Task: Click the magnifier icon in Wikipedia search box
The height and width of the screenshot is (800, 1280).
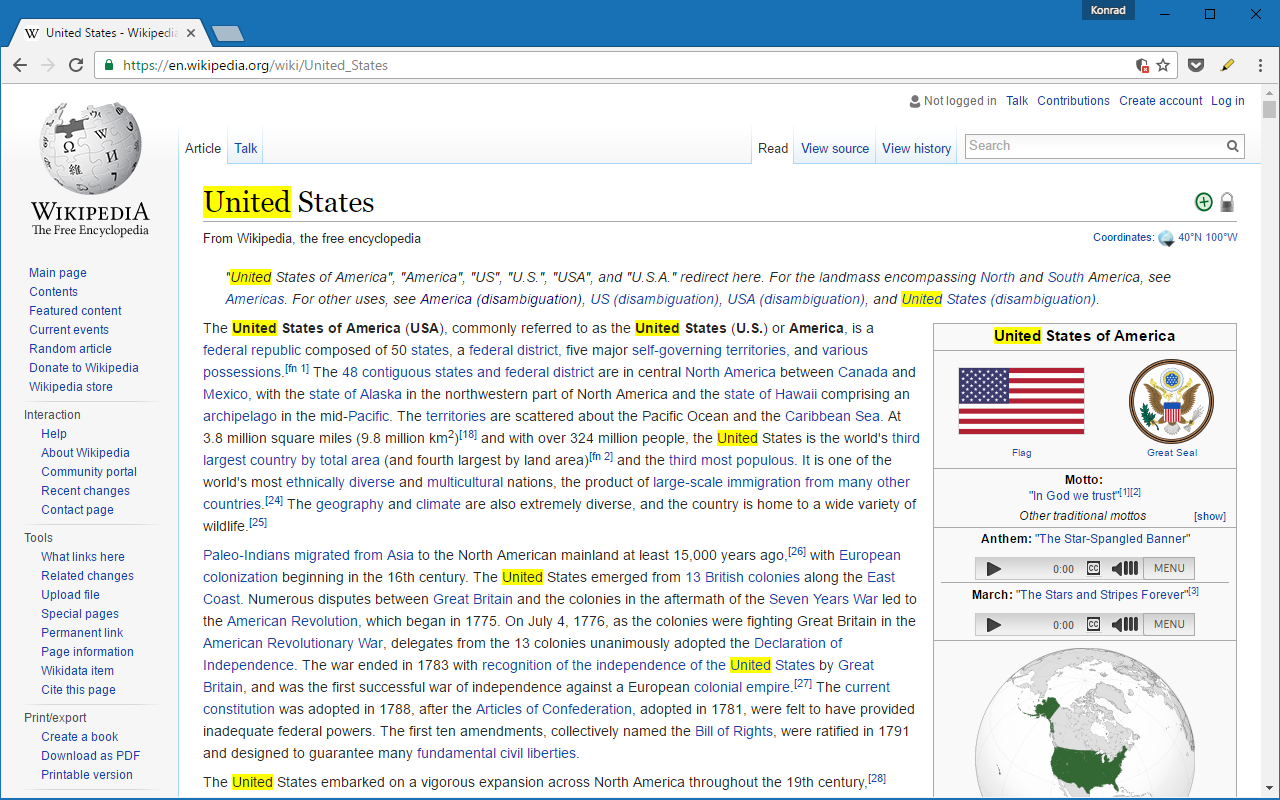Action: [x=1233, y=146]
